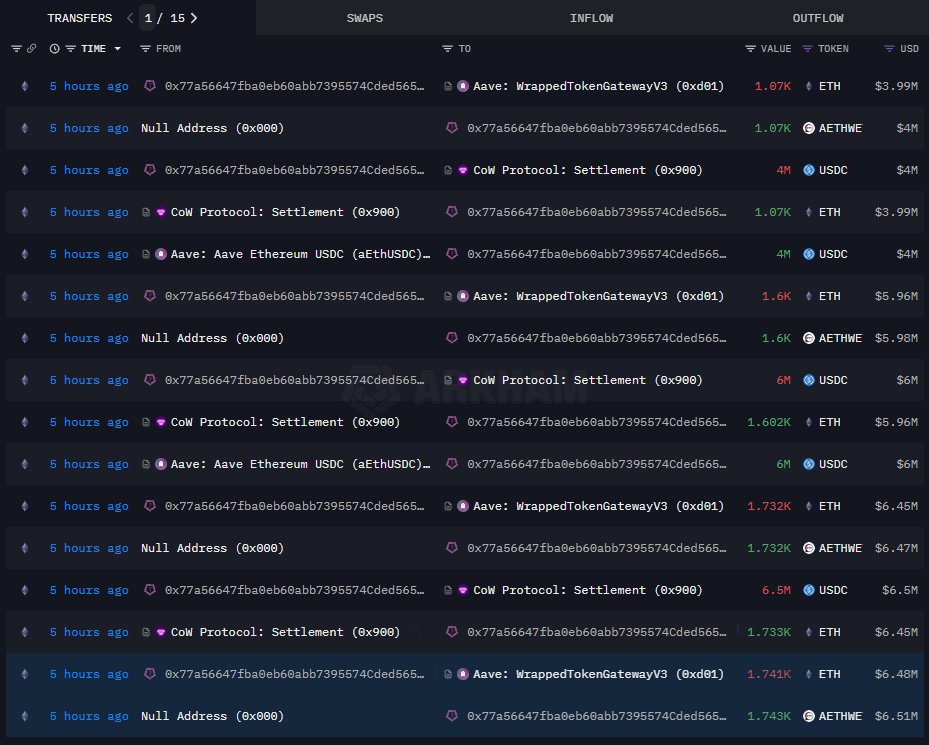Screen dimensions: 929x745
Task: Click the ETH token in $3.99M first row
Action: coord(829,86)
